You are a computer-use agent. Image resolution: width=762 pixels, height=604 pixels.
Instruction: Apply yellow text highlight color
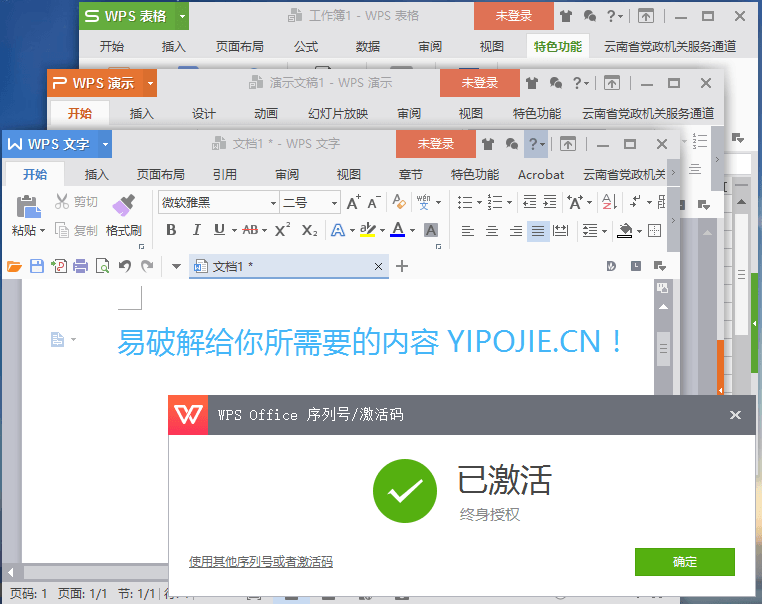point(368,230)
